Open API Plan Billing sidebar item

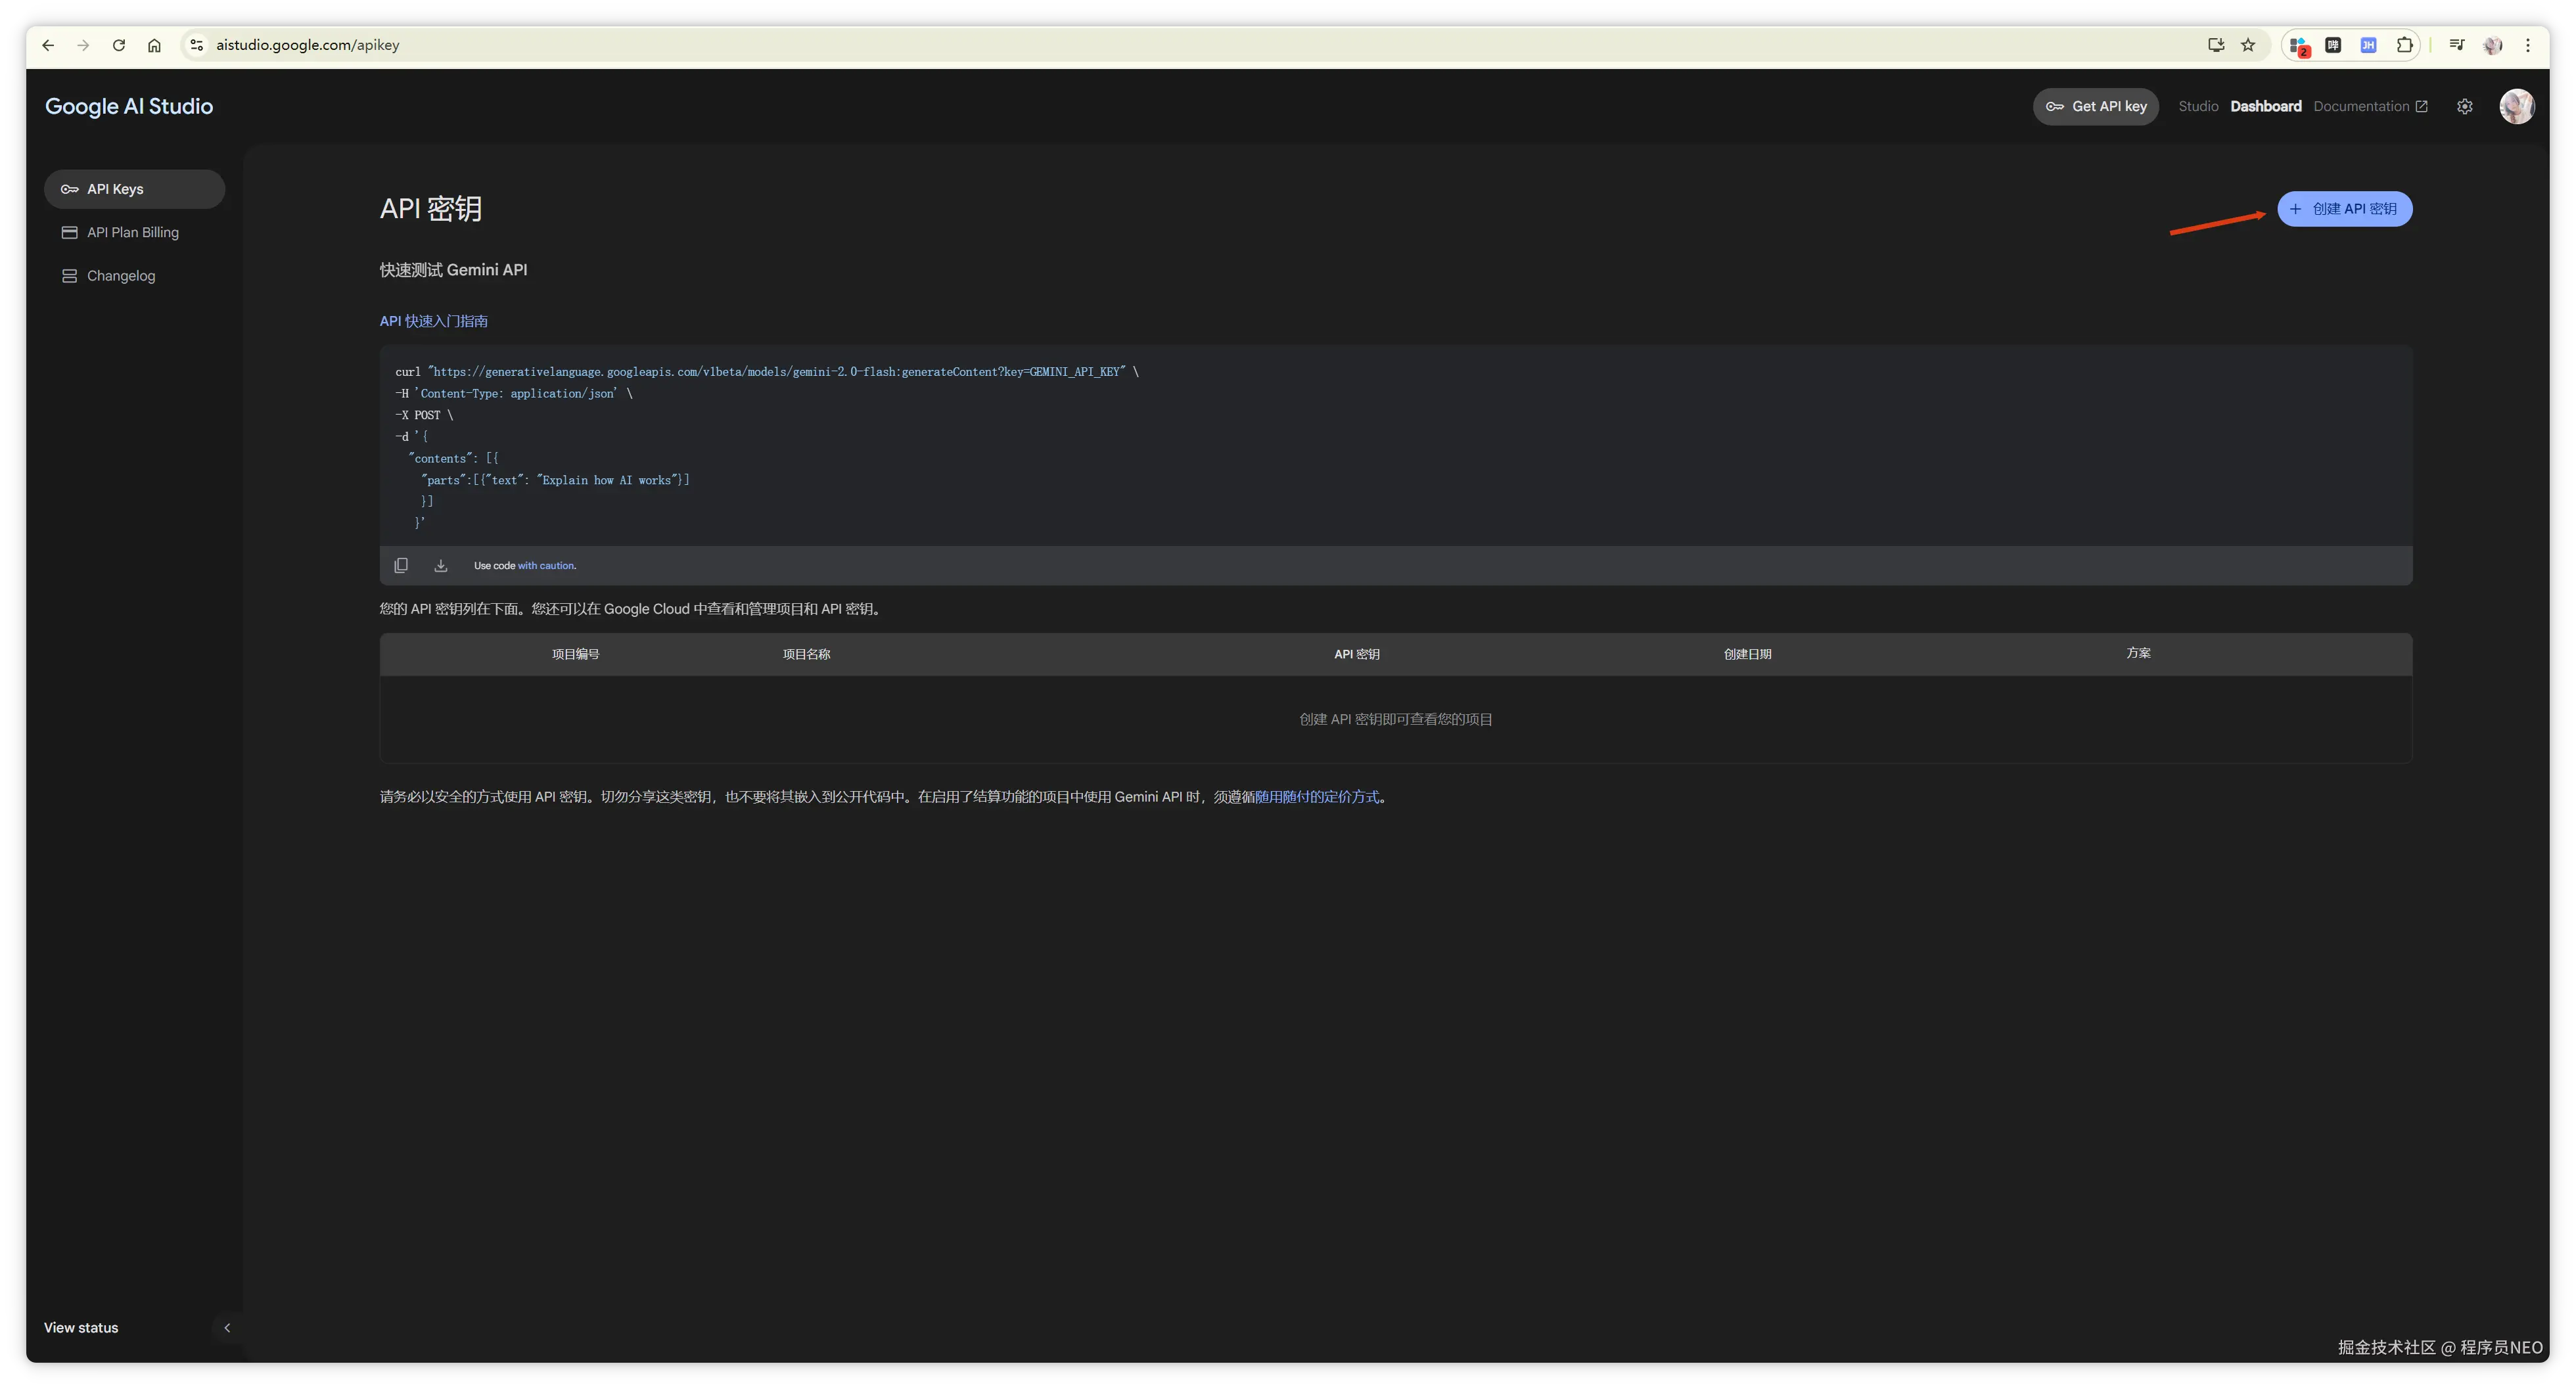click(x=133, y=232)
